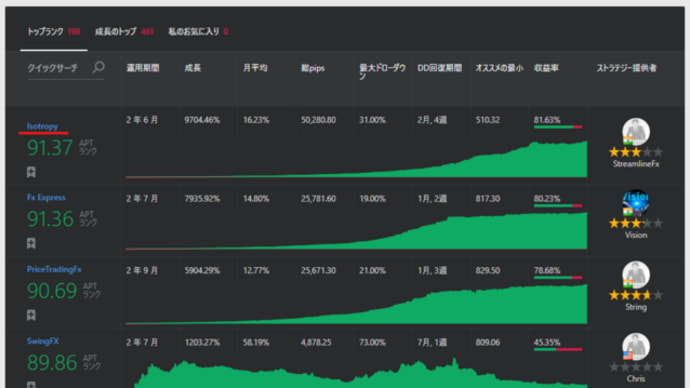Screen dimensions: 690x388
Task: Click the 90.69 APT rank score
Action: pos(52,291)
